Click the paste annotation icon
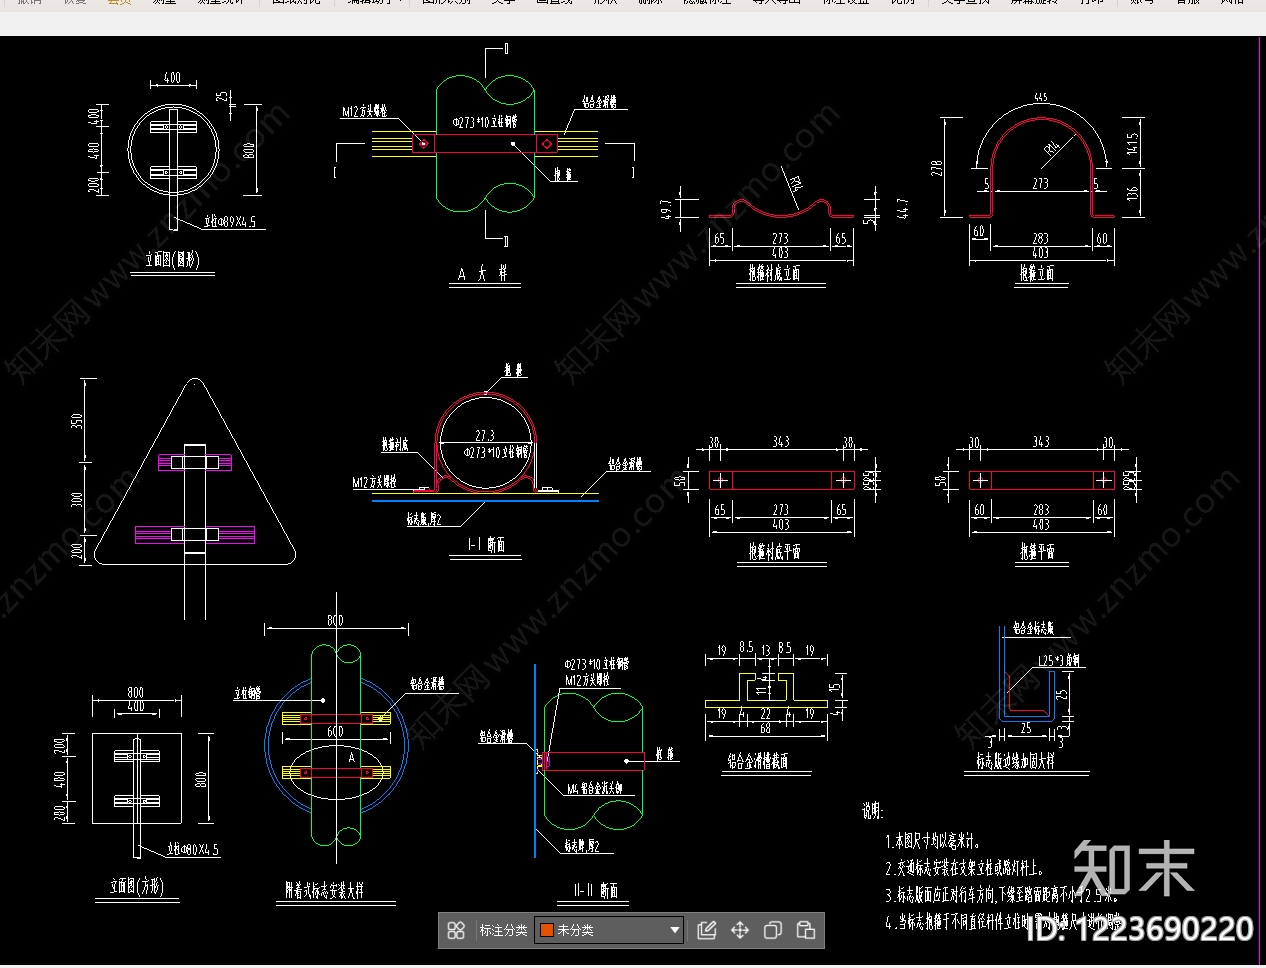The width and height of the screenshot is (1266, 968). pos(806,930)
